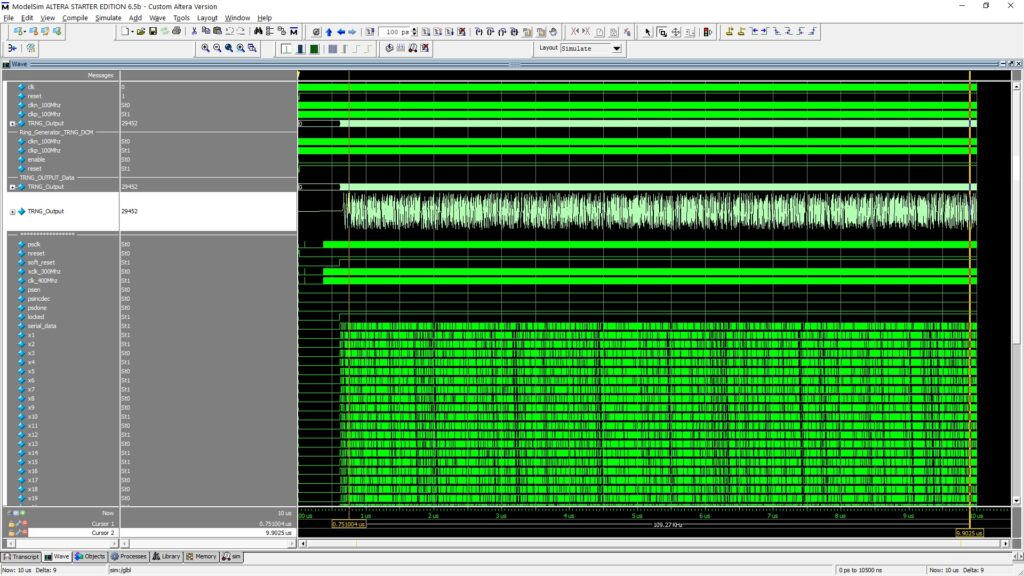
Task: Click the Cut scissors icon
Action: coord(194,31)
